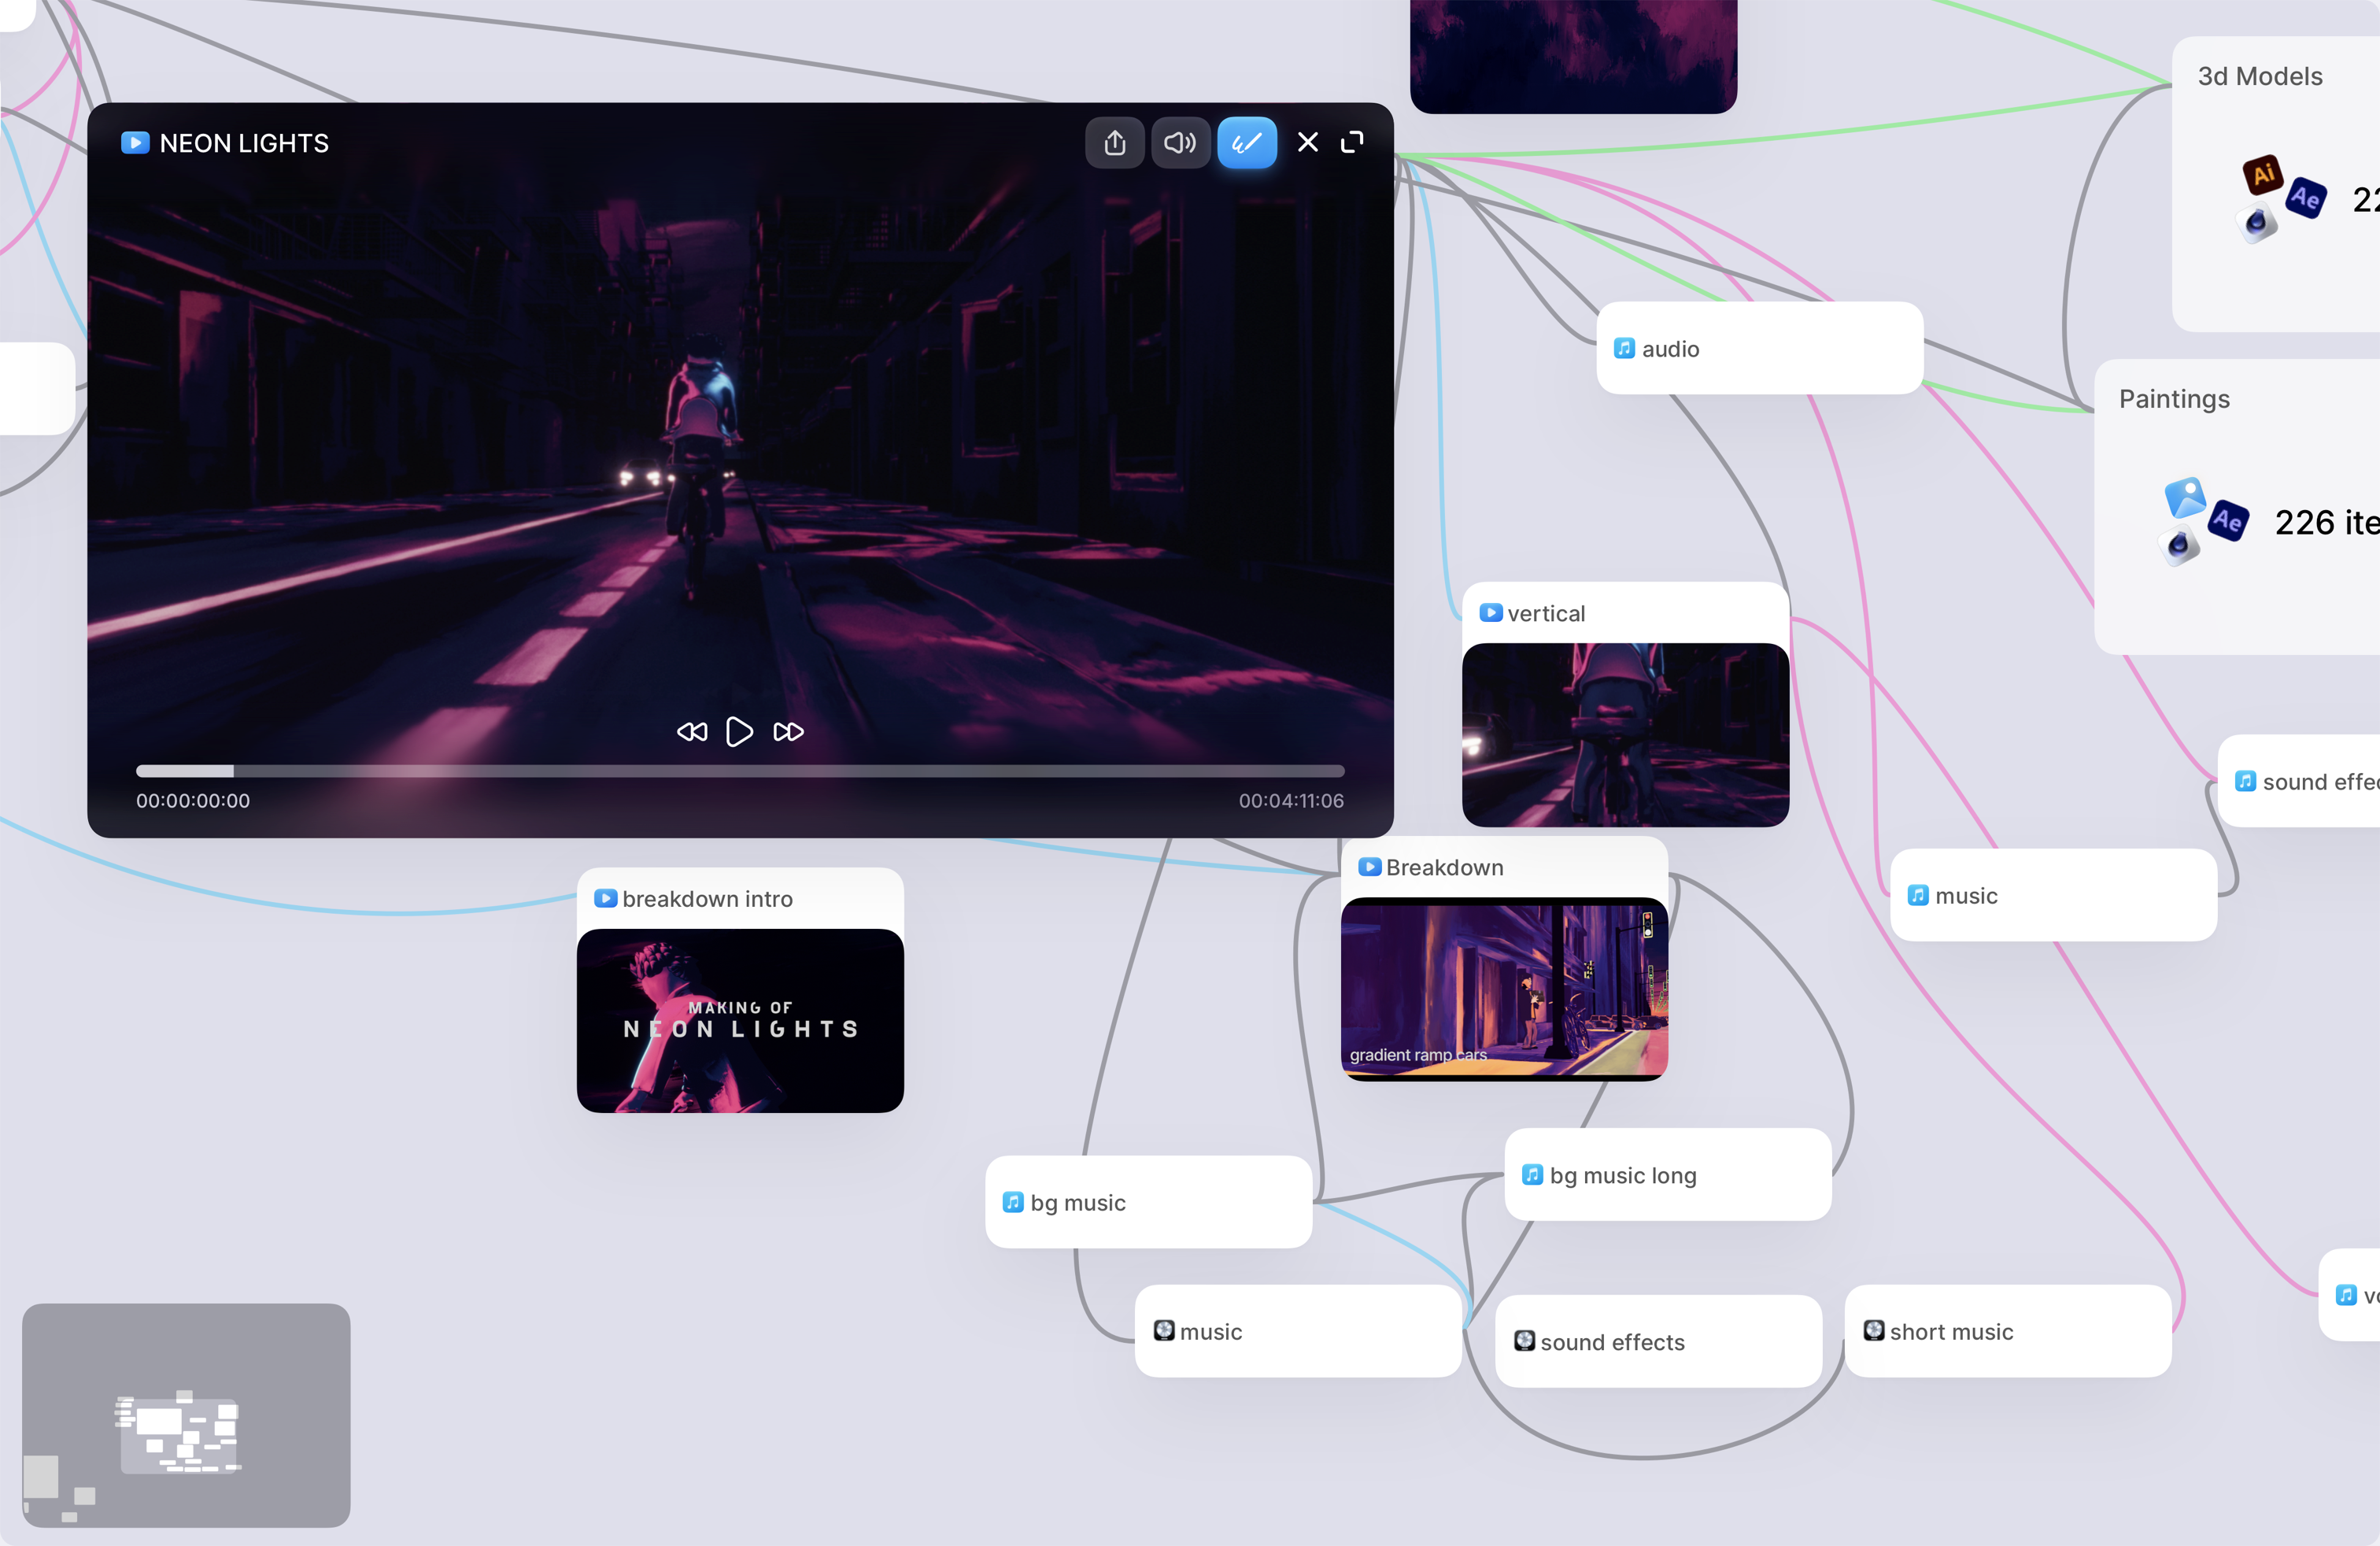This screenshot has height=1546, width=2380.
Task: Open the vertical video thumbnail
Action: (x=1625, y=735)
